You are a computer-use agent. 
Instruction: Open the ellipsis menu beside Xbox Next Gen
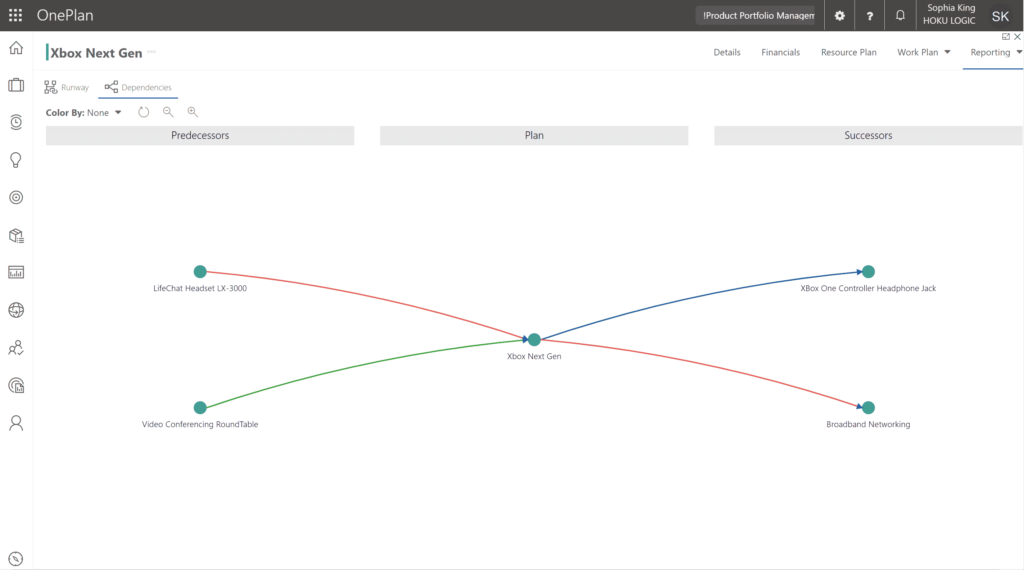[x=152, y=52]
